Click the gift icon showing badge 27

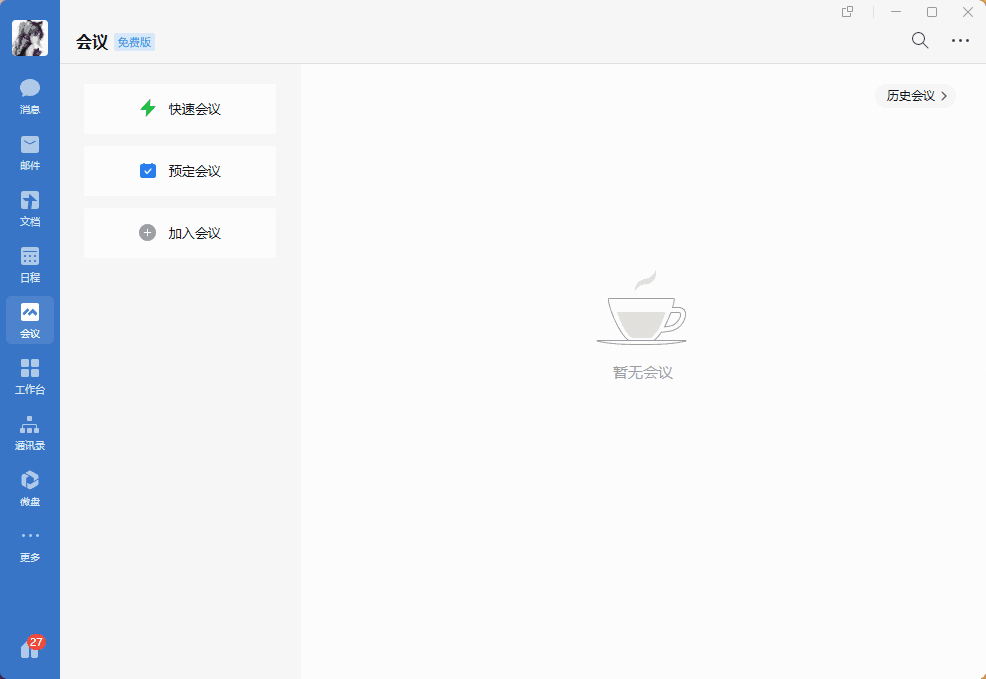click(x=29, y=648)
